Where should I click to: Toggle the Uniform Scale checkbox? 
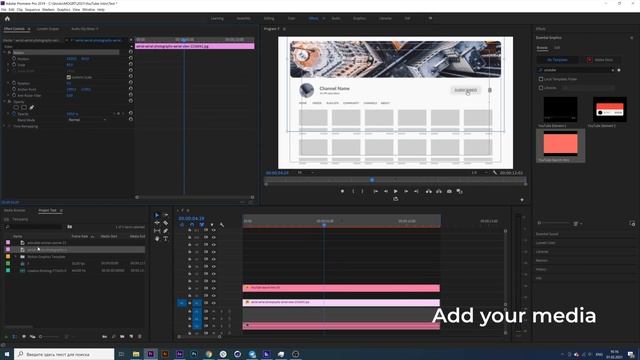pyautogui.click(x=69, y=77)
